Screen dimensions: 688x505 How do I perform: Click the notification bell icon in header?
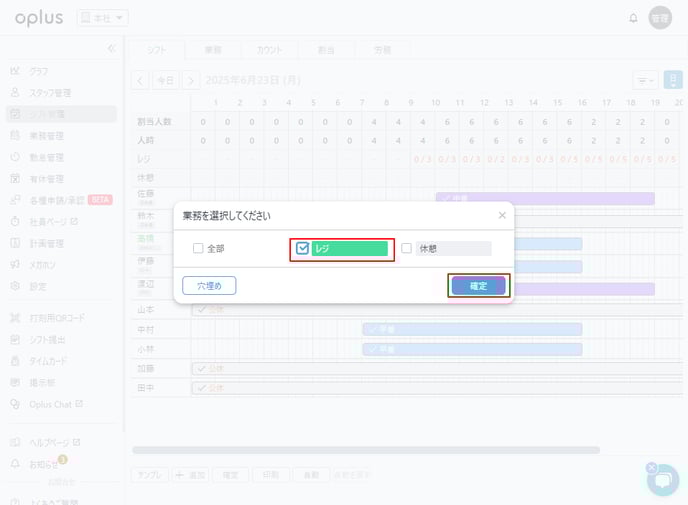[x=632, y=18]
